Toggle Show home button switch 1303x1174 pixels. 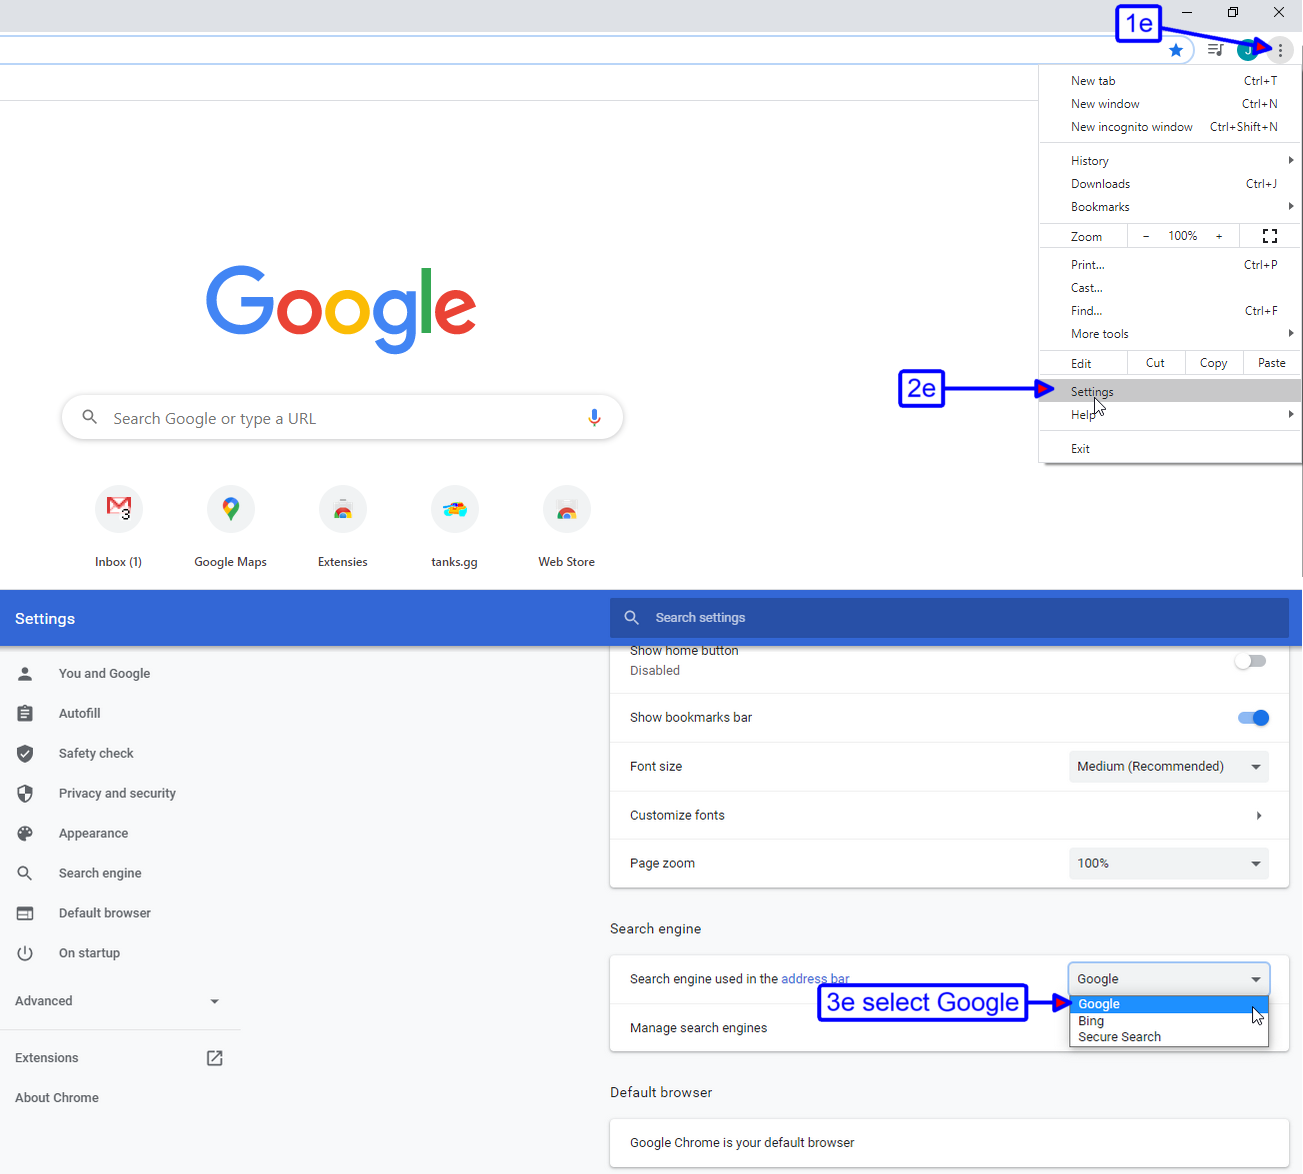click(x=1251, y=661)
